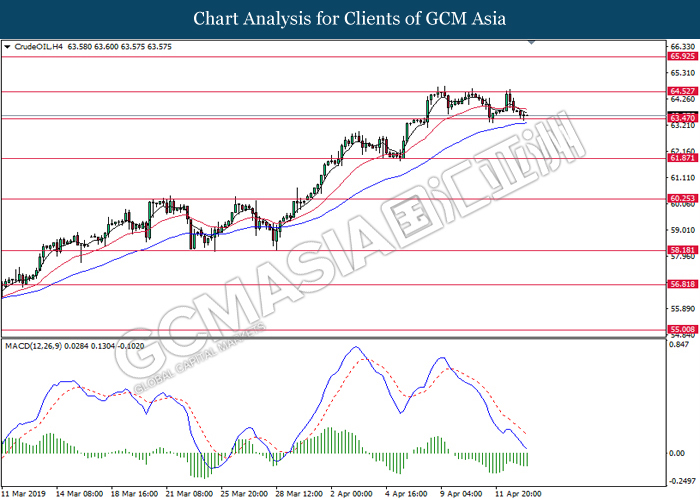Screen dimensions: 700x500
Task: Click the 2 Apr 00:00 time label
Action: point(351,494)
